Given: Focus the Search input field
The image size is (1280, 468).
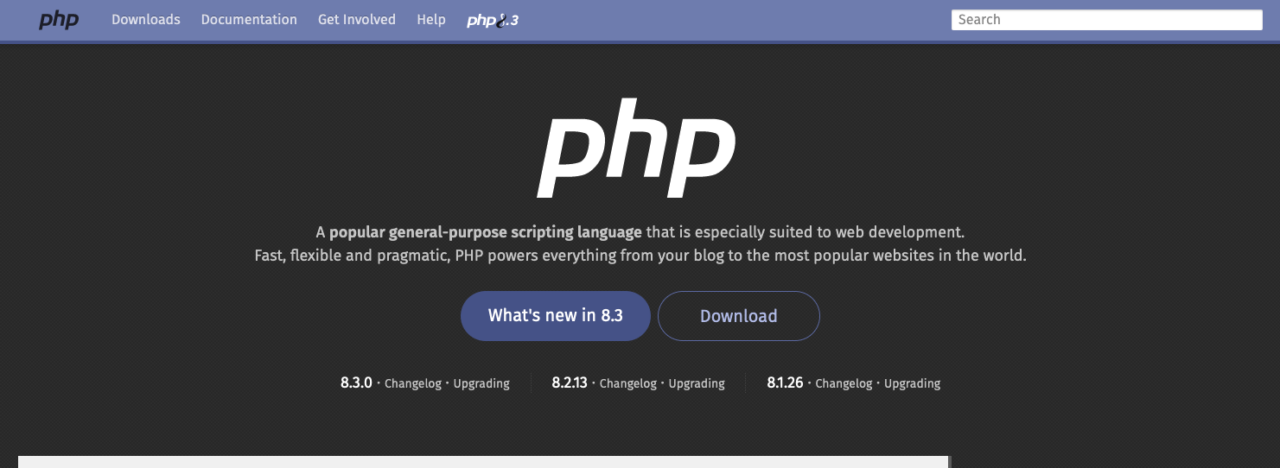Looking at the screenshot, I should (x=1106, y=20).
